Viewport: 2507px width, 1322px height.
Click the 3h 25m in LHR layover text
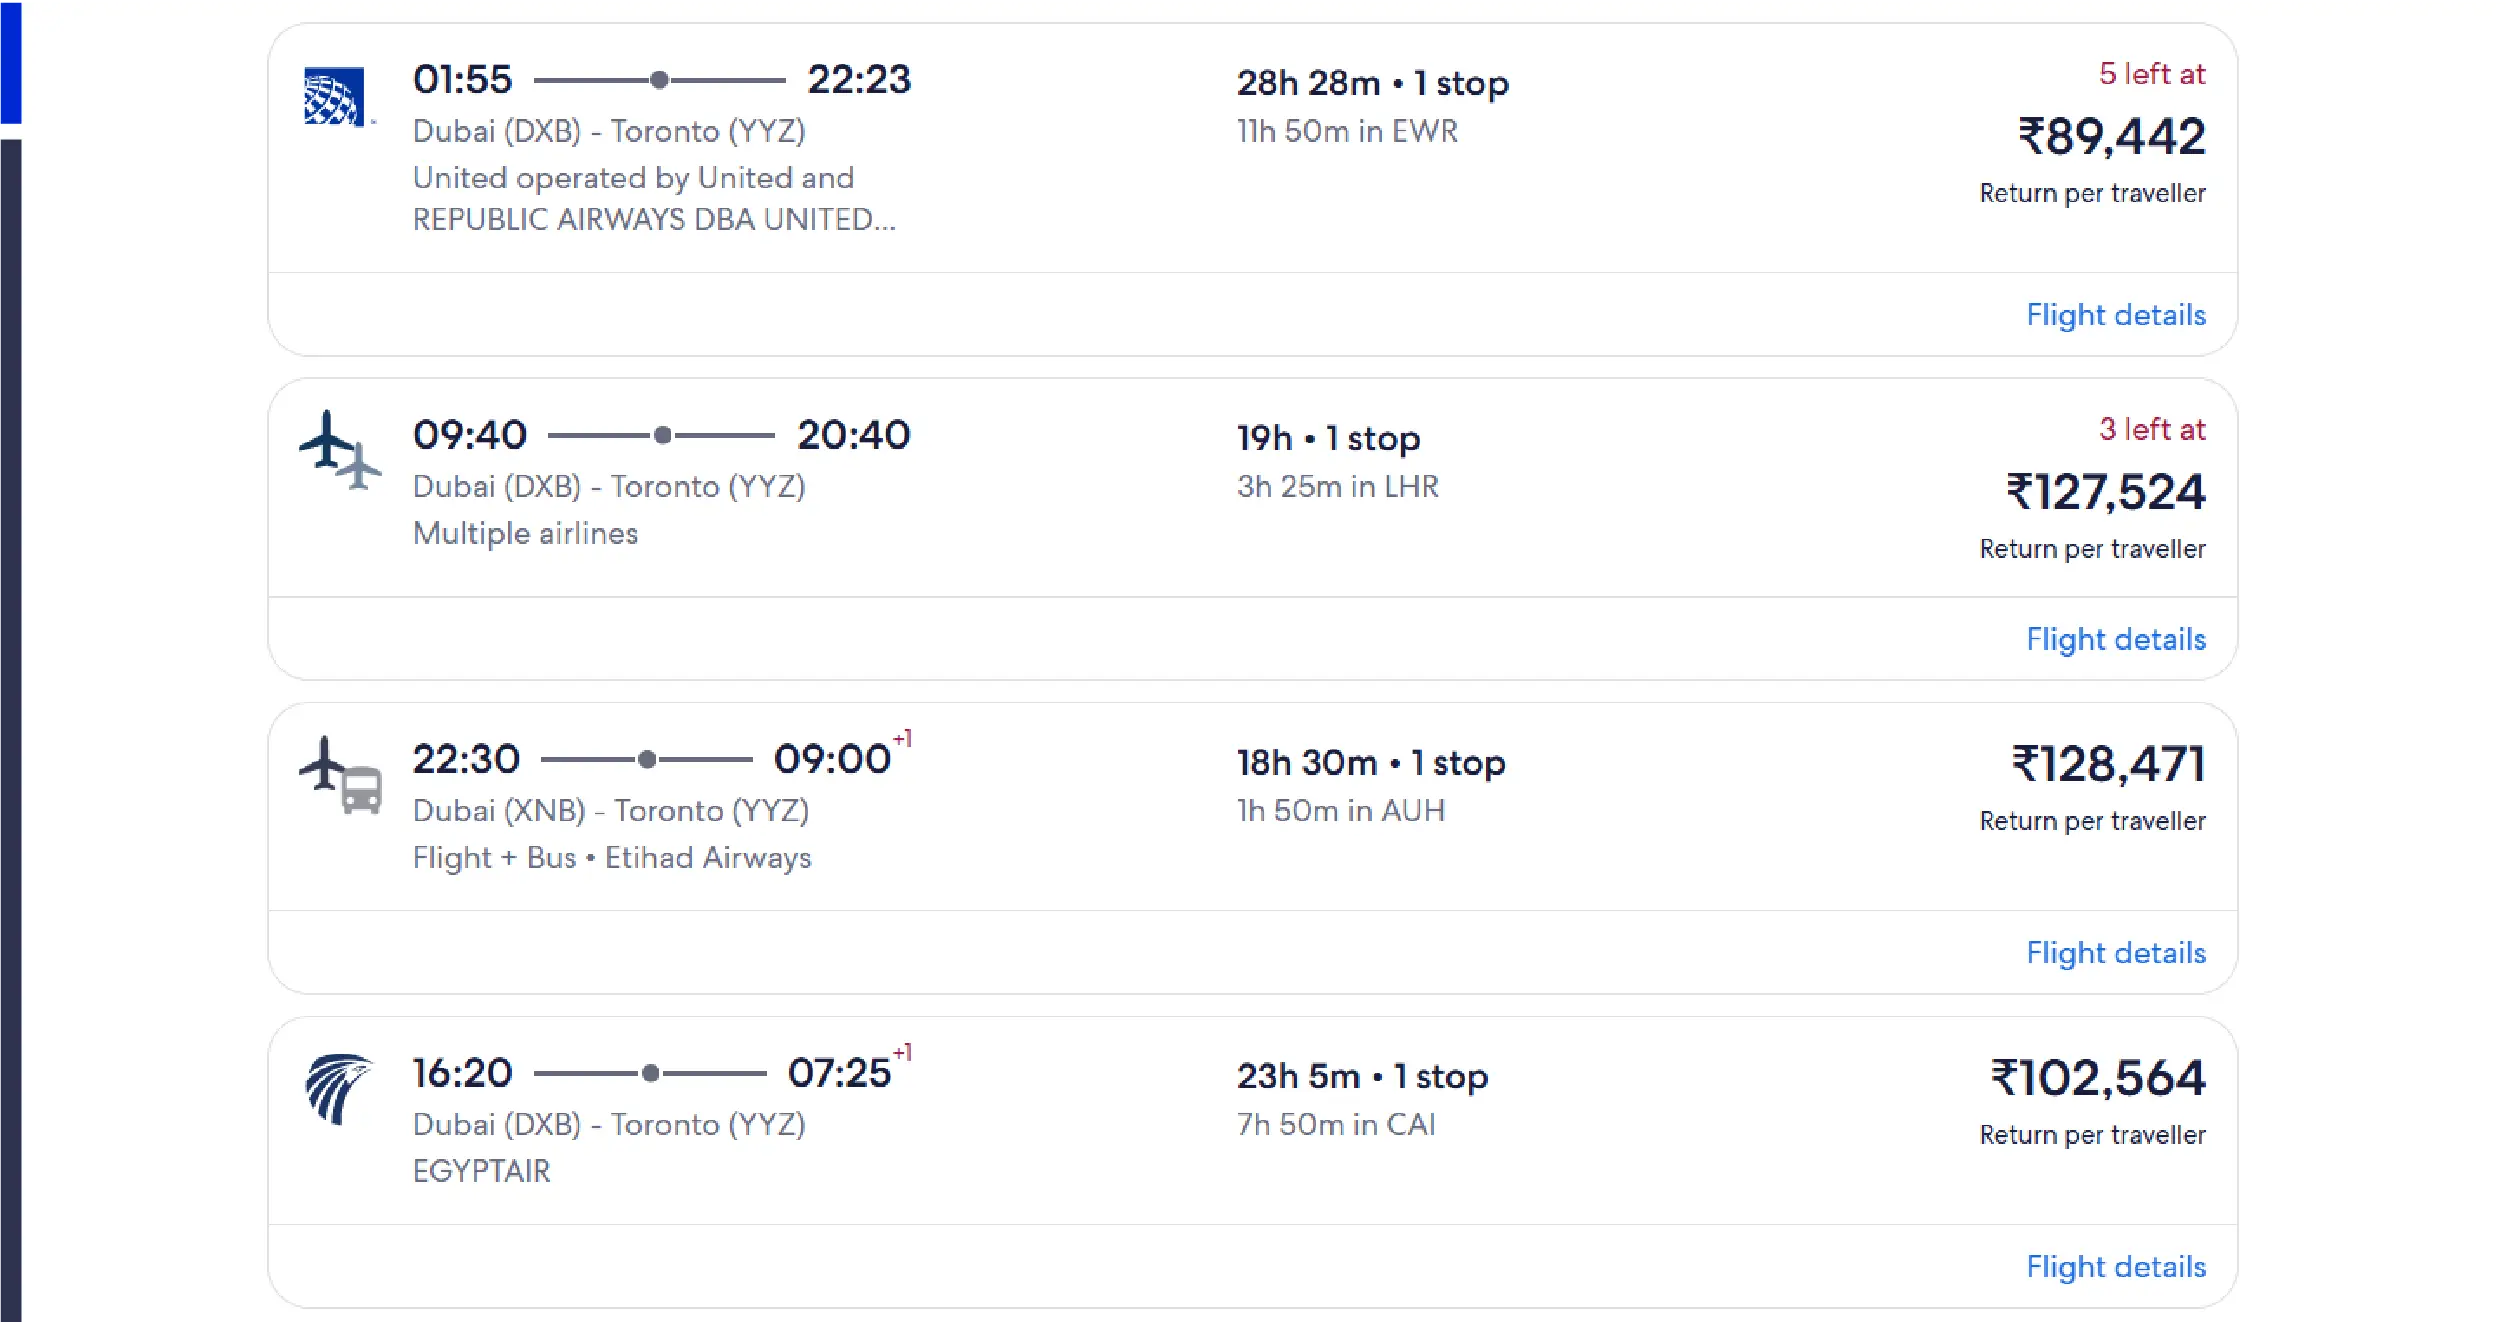point(1337,487)
